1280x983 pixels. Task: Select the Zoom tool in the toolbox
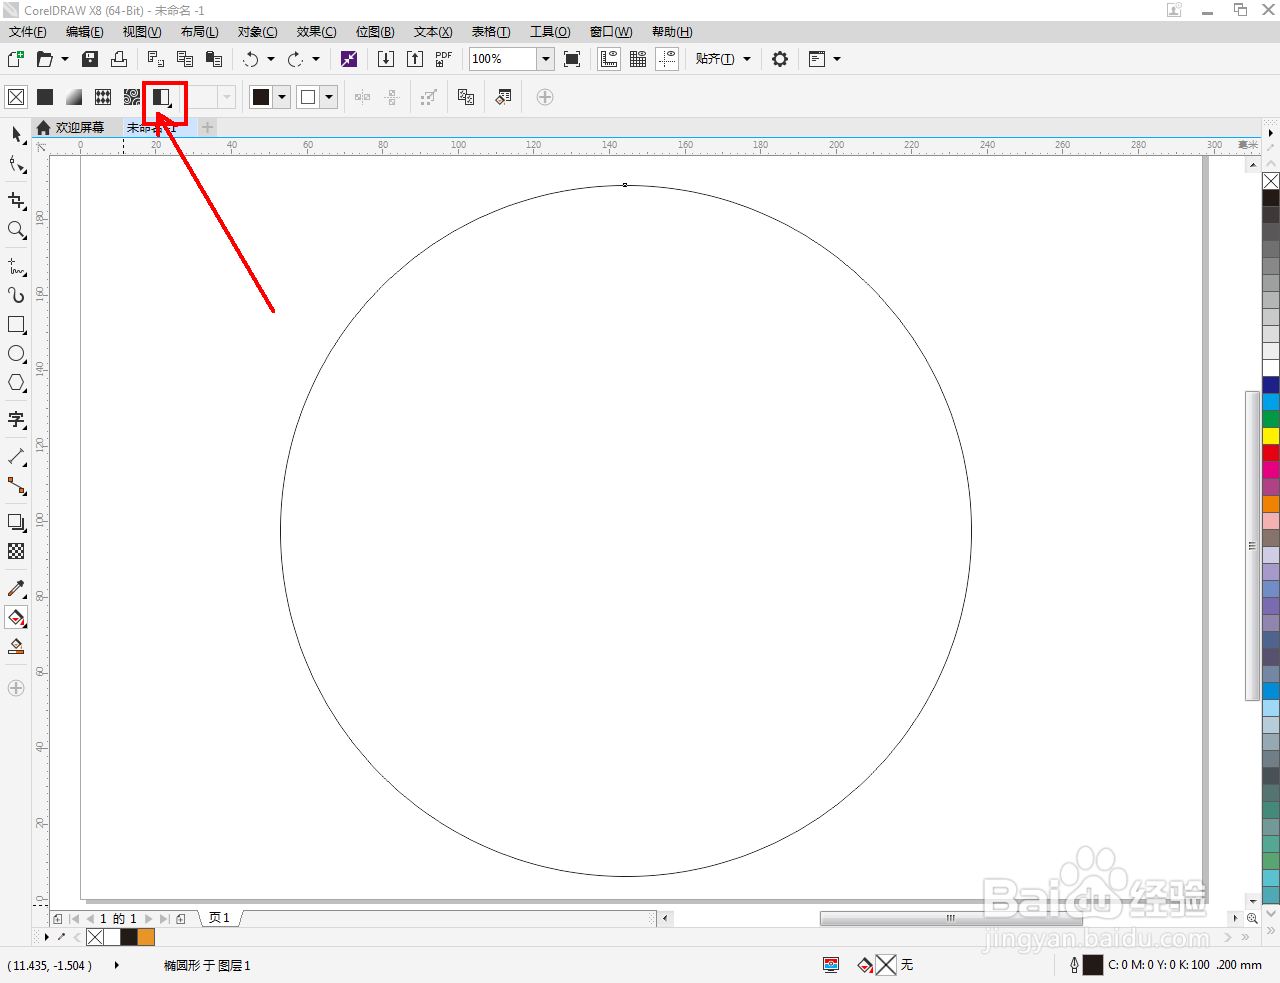point(16,230)
